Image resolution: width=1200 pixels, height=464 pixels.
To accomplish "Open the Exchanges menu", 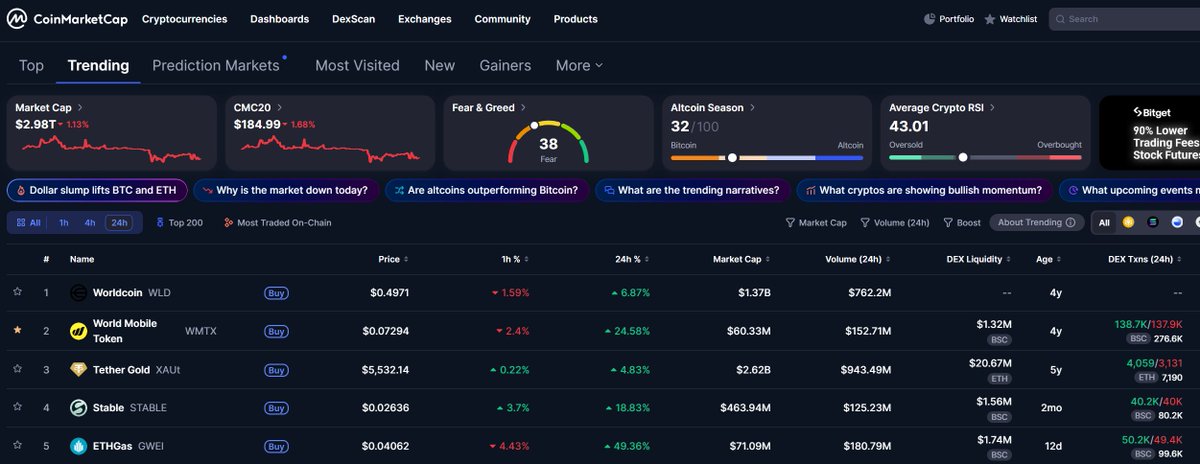I will coord(424,19).
